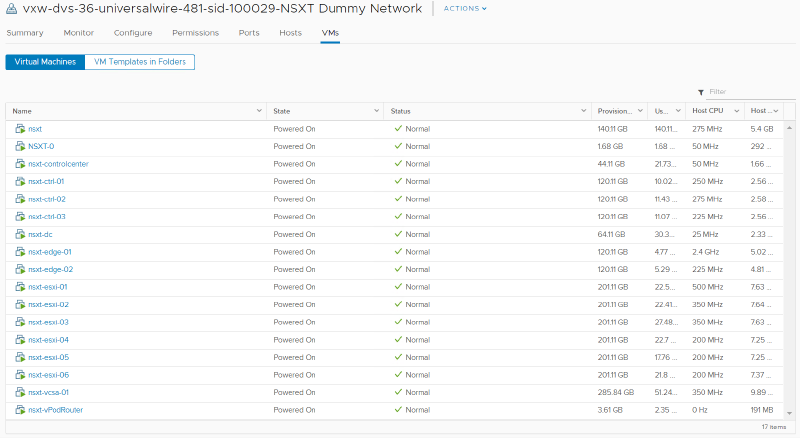Select VM Templates in Folders toggle
800x438 pixels.
coord(140,62)
